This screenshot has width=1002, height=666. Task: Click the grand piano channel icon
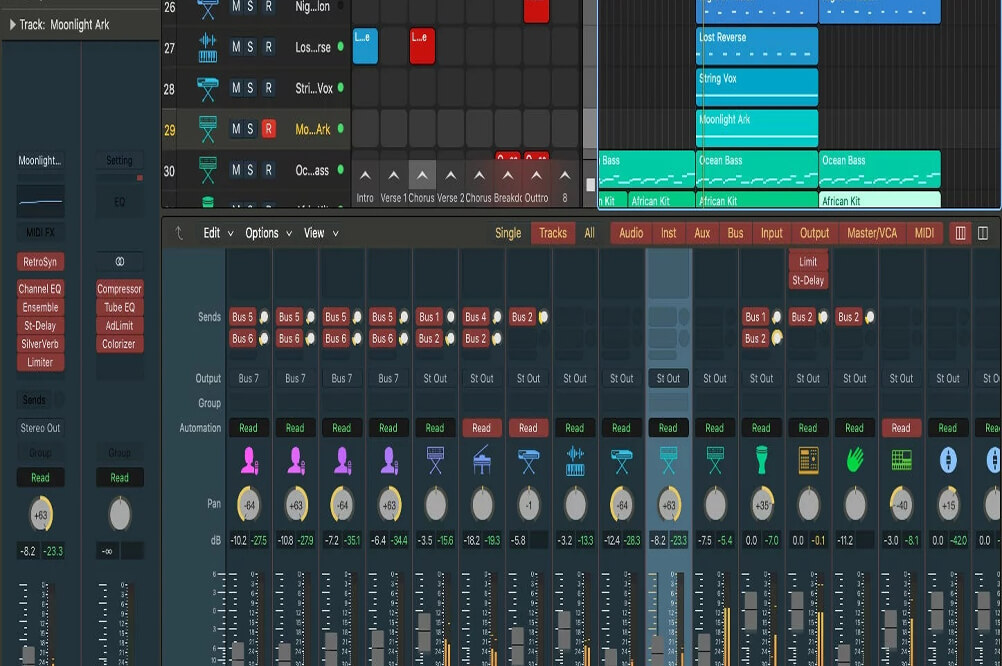481,460
